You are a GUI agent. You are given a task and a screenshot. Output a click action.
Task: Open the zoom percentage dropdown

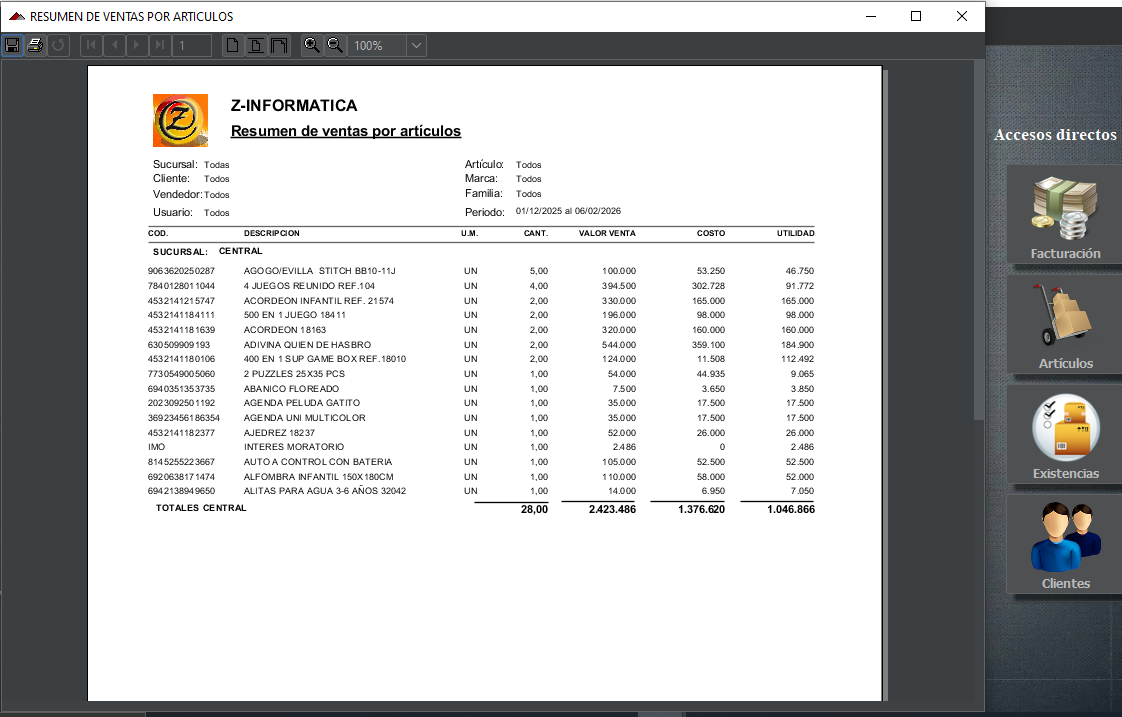(x=416, y=44)
